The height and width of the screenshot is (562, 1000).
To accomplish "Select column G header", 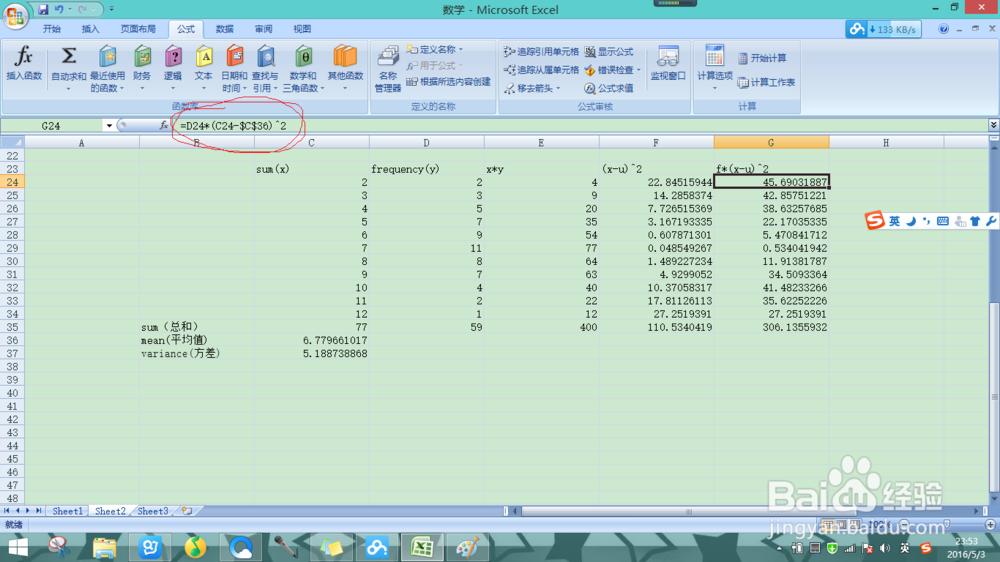I will tap(771, 143).
